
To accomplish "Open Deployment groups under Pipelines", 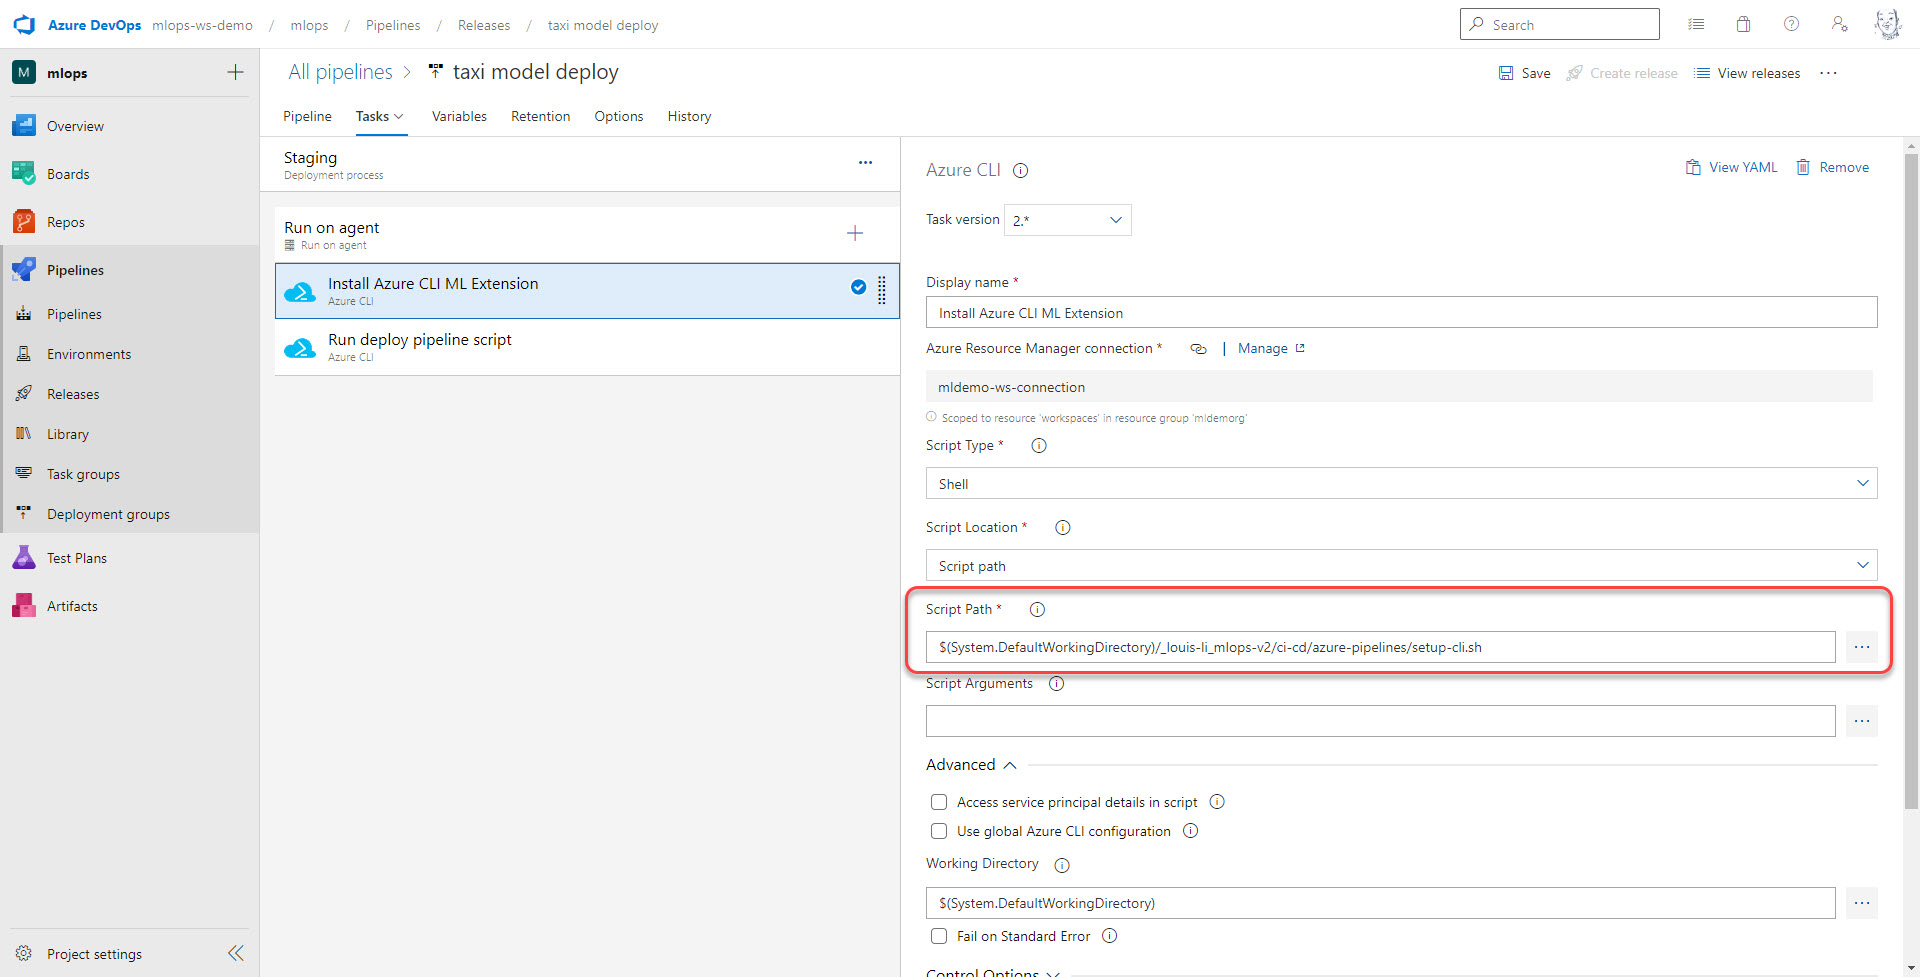I will tap(130, 514).
